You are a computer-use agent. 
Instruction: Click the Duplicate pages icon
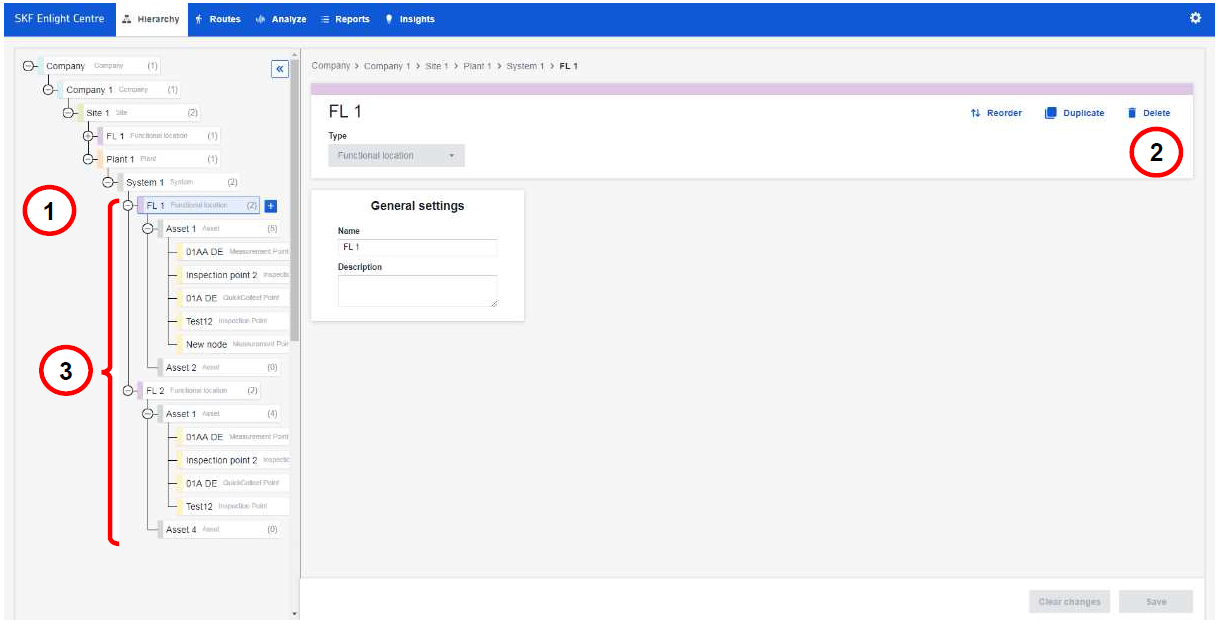(1051, 113)
